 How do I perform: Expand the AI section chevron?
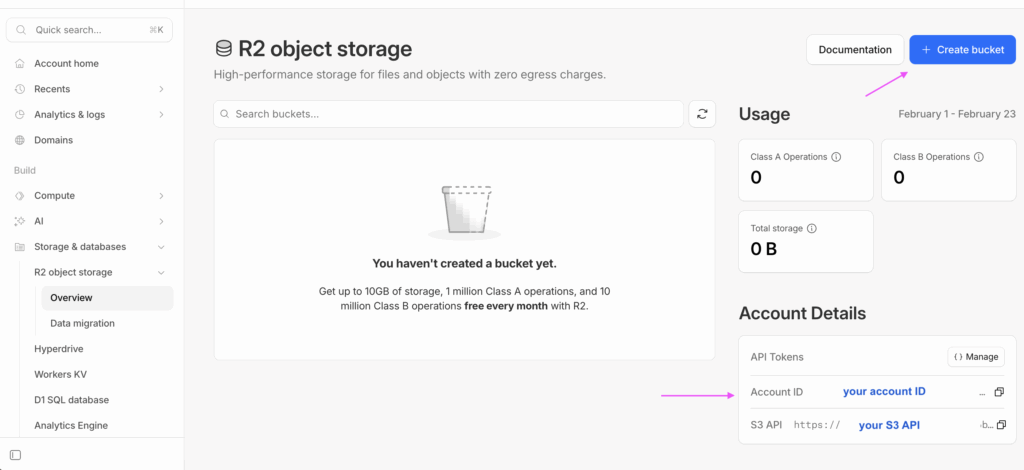[161, 221]
